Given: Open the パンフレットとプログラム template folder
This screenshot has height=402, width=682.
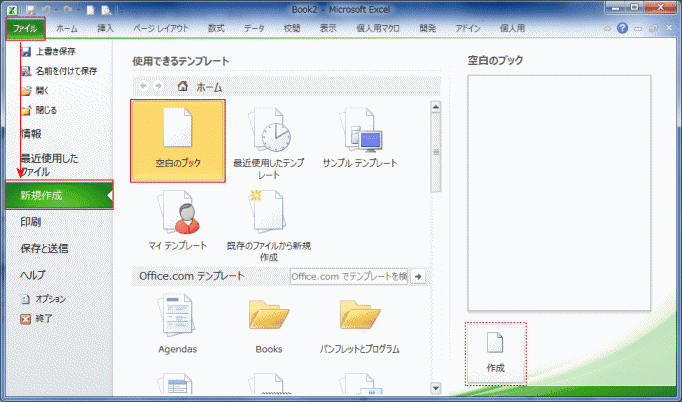Looking at the screenshot, I should pos(360,325).
